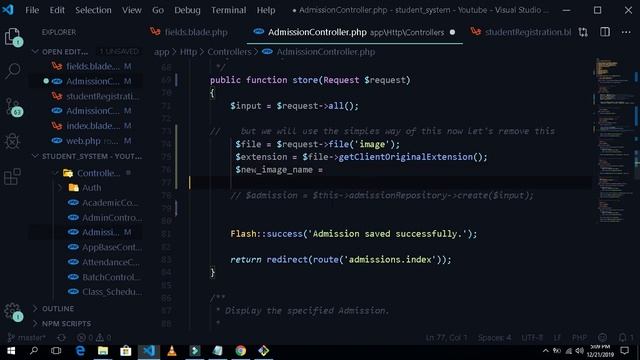Screen dimensions: 640x360
Task: Switch to fields.blade.php tab
Action: click(196, 32)
